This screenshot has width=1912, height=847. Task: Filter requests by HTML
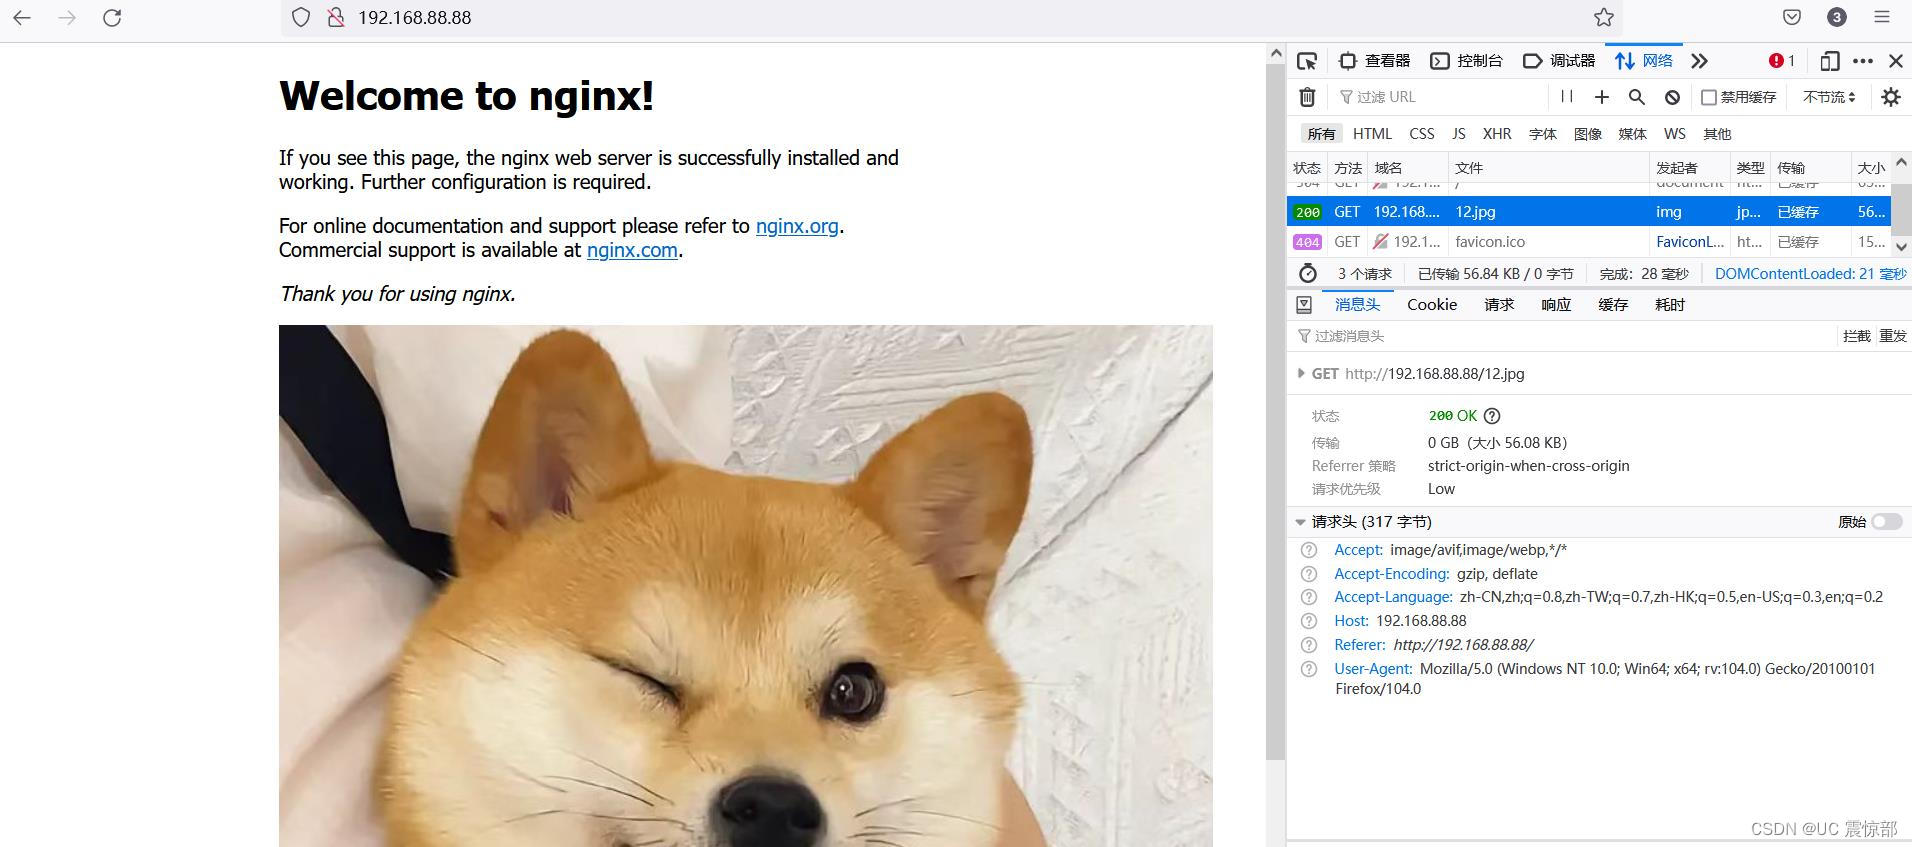coord(1372,134)
